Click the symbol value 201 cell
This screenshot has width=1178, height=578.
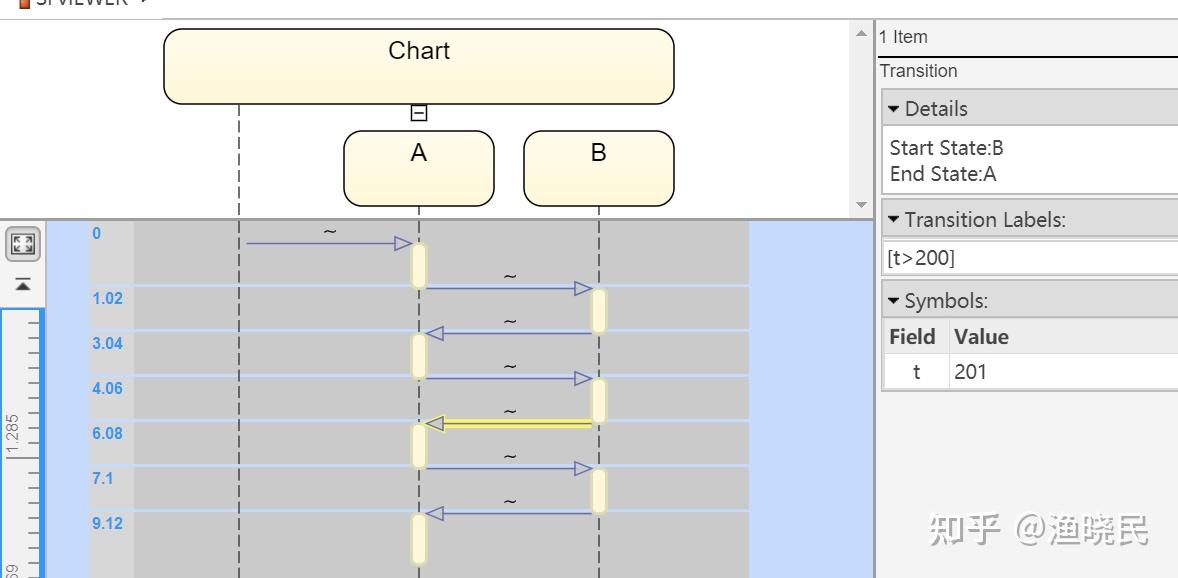1062,372
